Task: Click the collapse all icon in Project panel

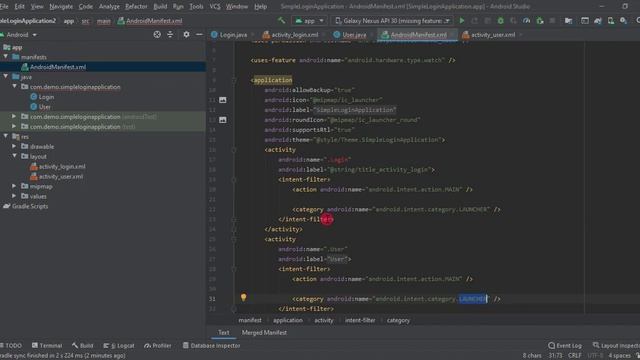Action: (x=170, y=35)
